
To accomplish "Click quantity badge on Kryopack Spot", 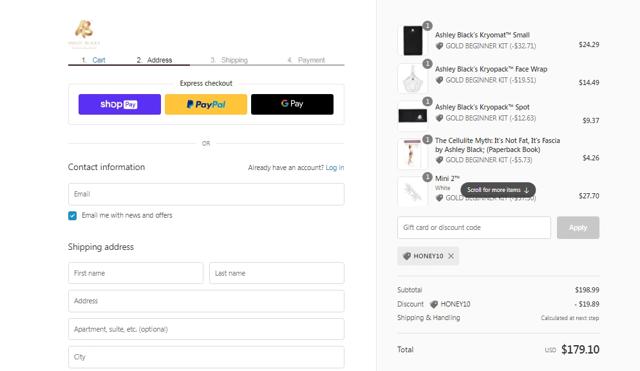I will [x=427, y=101].
